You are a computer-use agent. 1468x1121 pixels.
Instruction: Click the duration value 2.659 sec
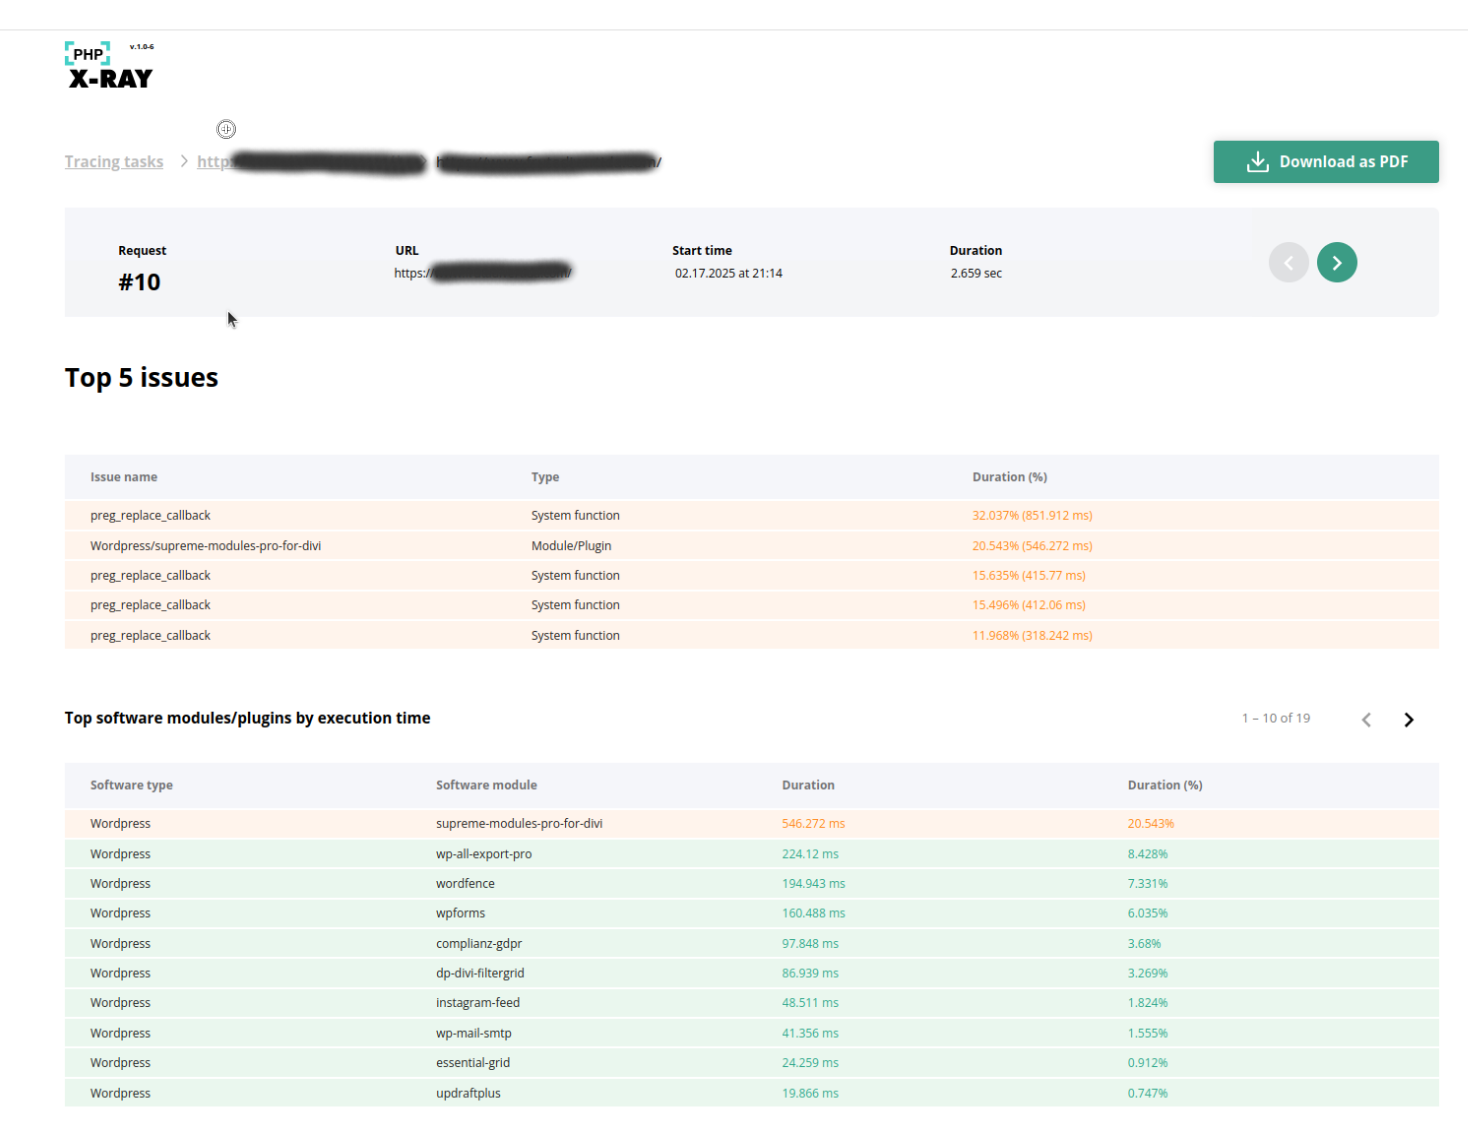point(976,273)
